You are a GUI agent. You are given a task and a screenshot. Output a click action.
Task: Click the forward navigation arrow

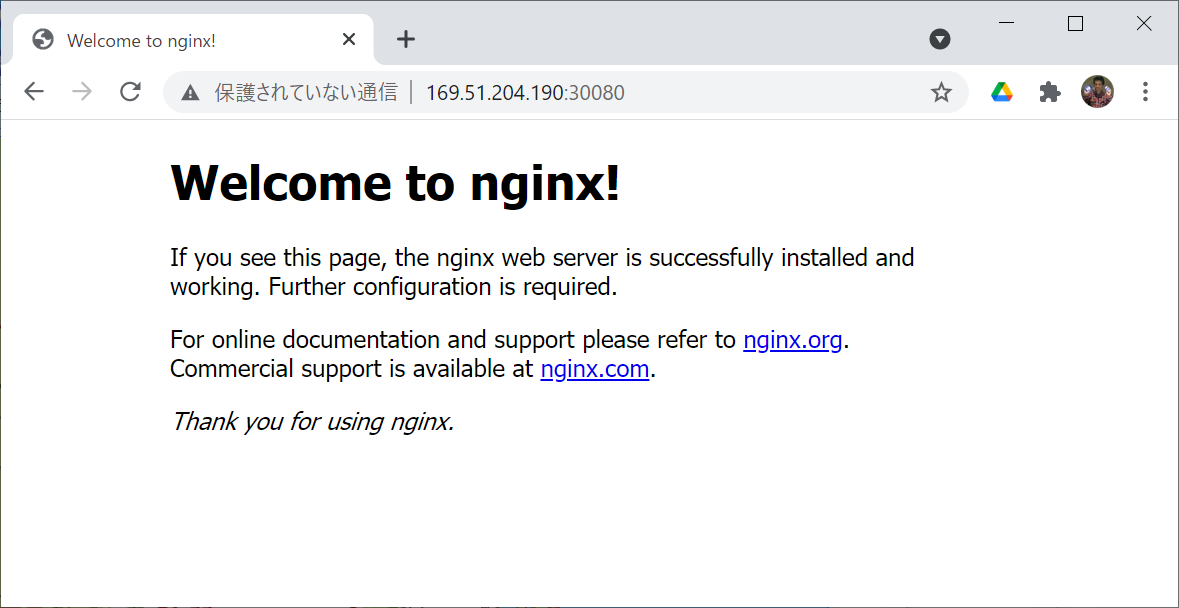click(82, 92)
